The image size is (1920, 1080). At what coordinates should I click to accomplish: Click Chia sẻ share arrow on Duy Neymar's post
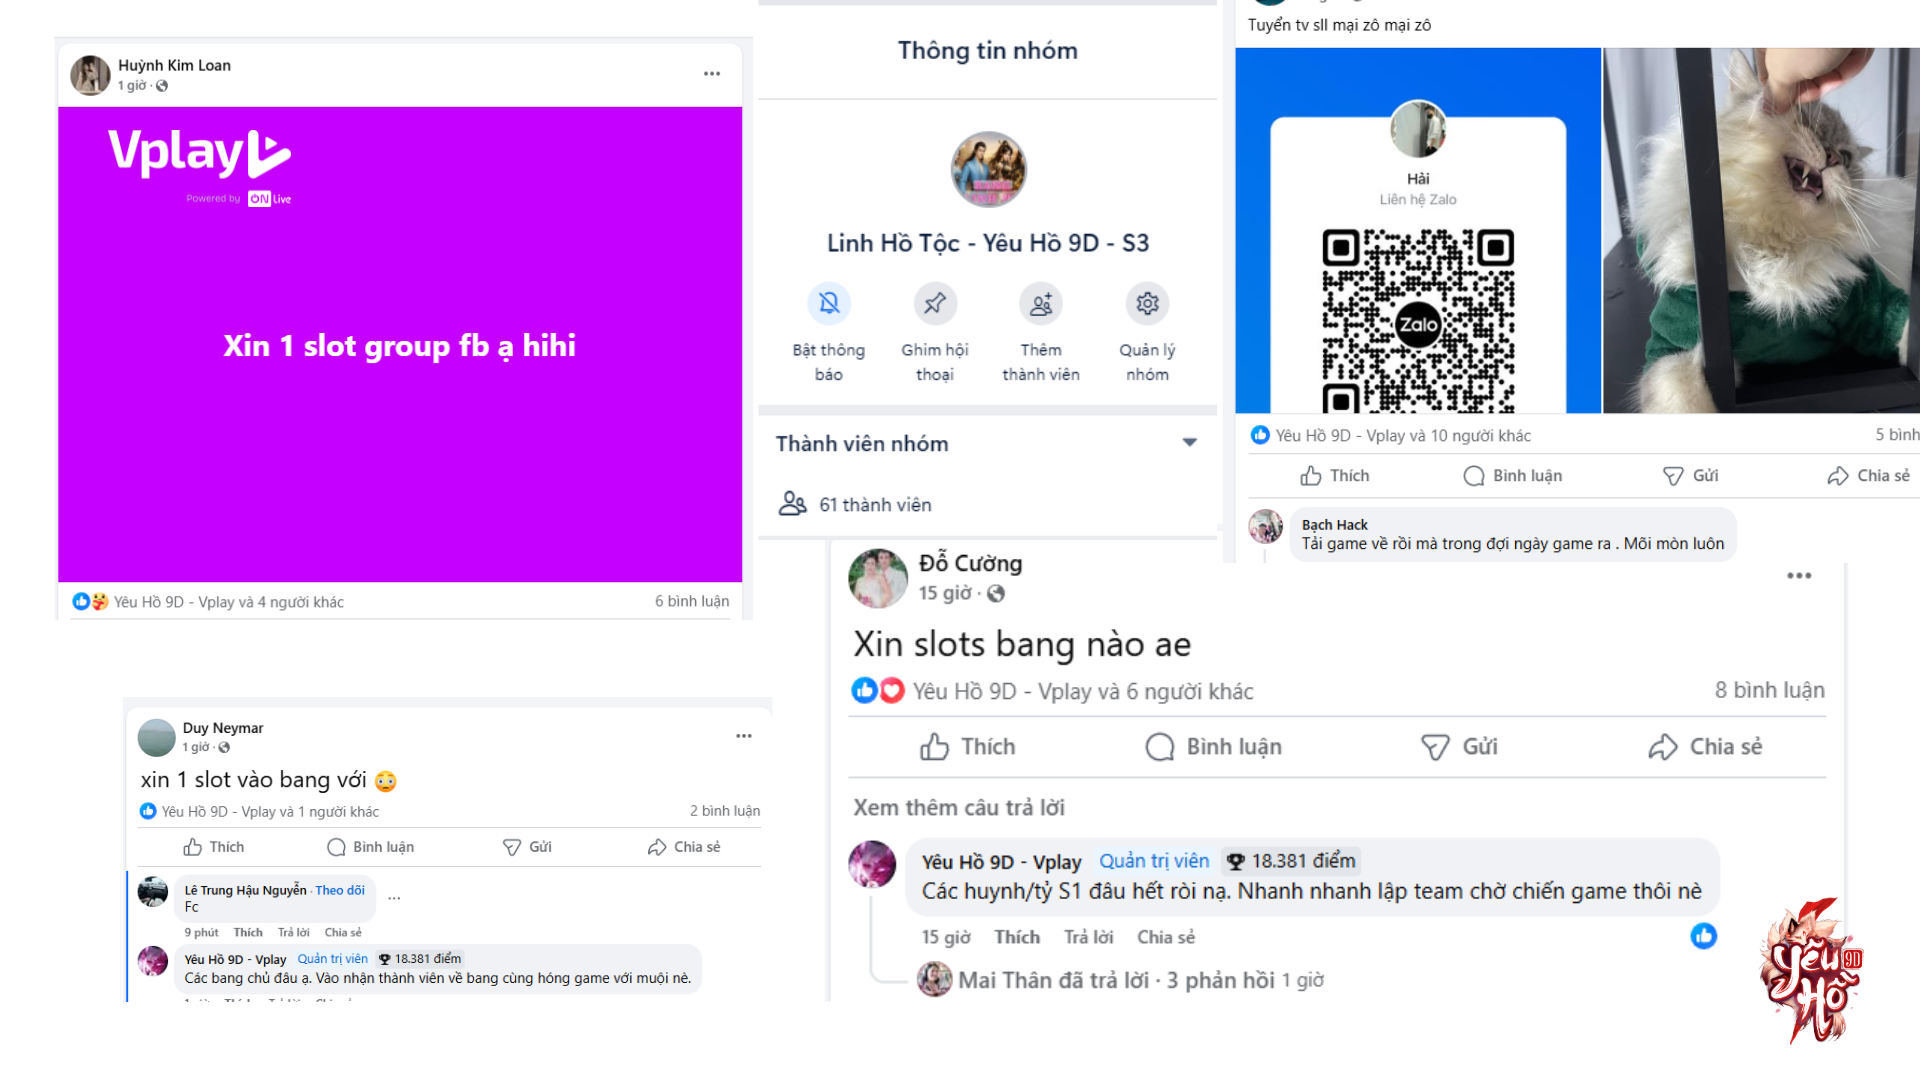[x=657, y=847]
